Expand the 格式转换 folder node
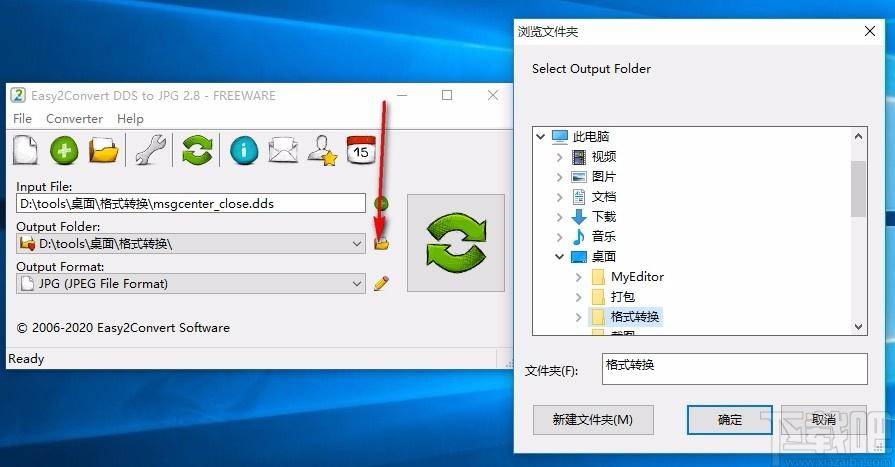Screen dimensions: 895x467 click(x=578, y=317)
